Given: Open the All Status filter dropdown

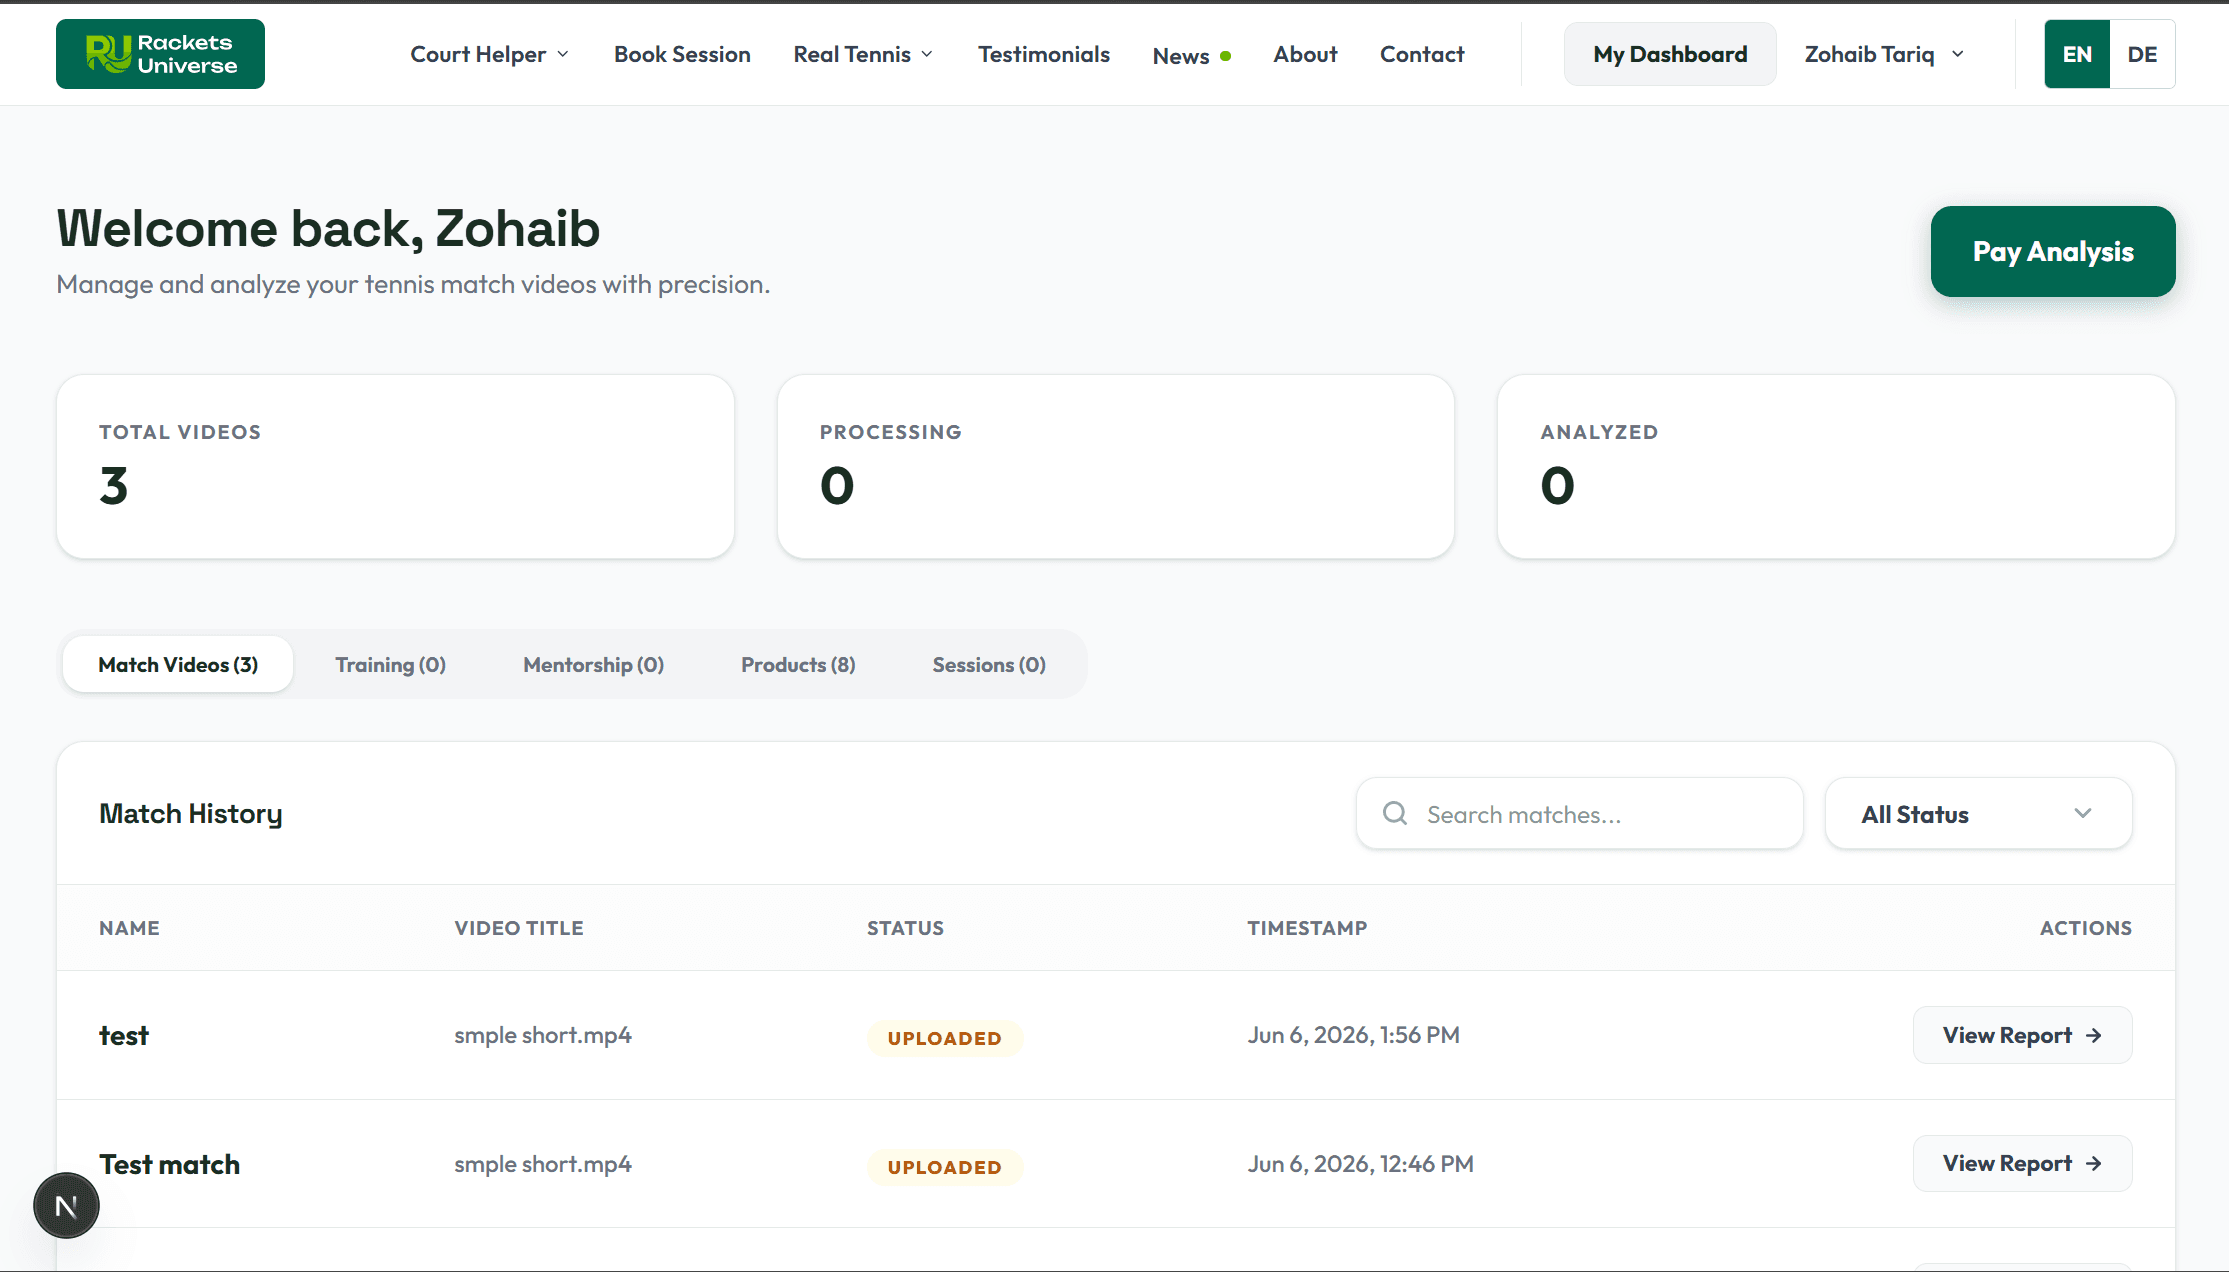Looking at the screenshot, I should (x=1978, y=814).
